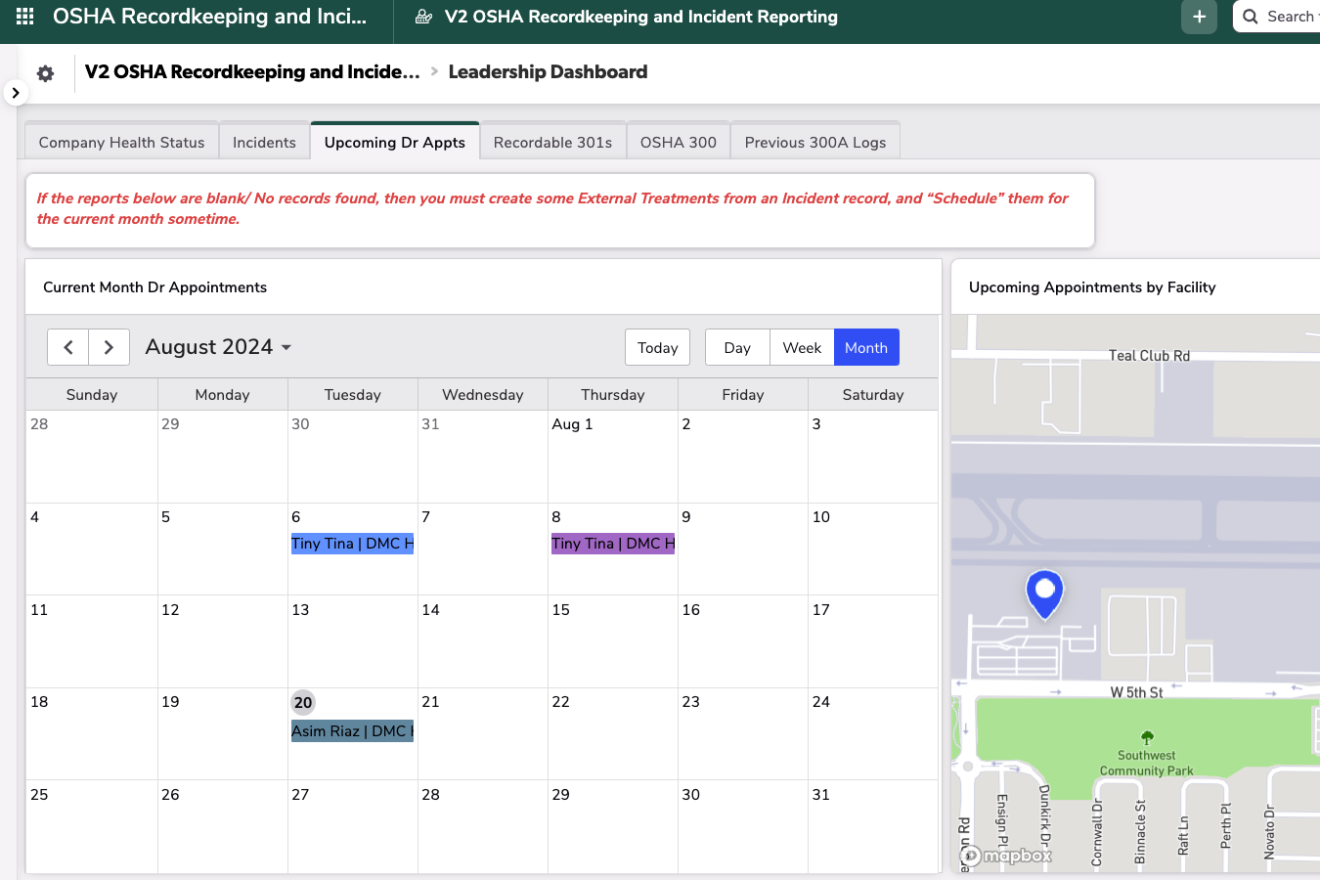Viewport: 1320px width, 880px height.
Task: Click the settings gear icon
Action: pyautogui.click(x=45, y=73)
